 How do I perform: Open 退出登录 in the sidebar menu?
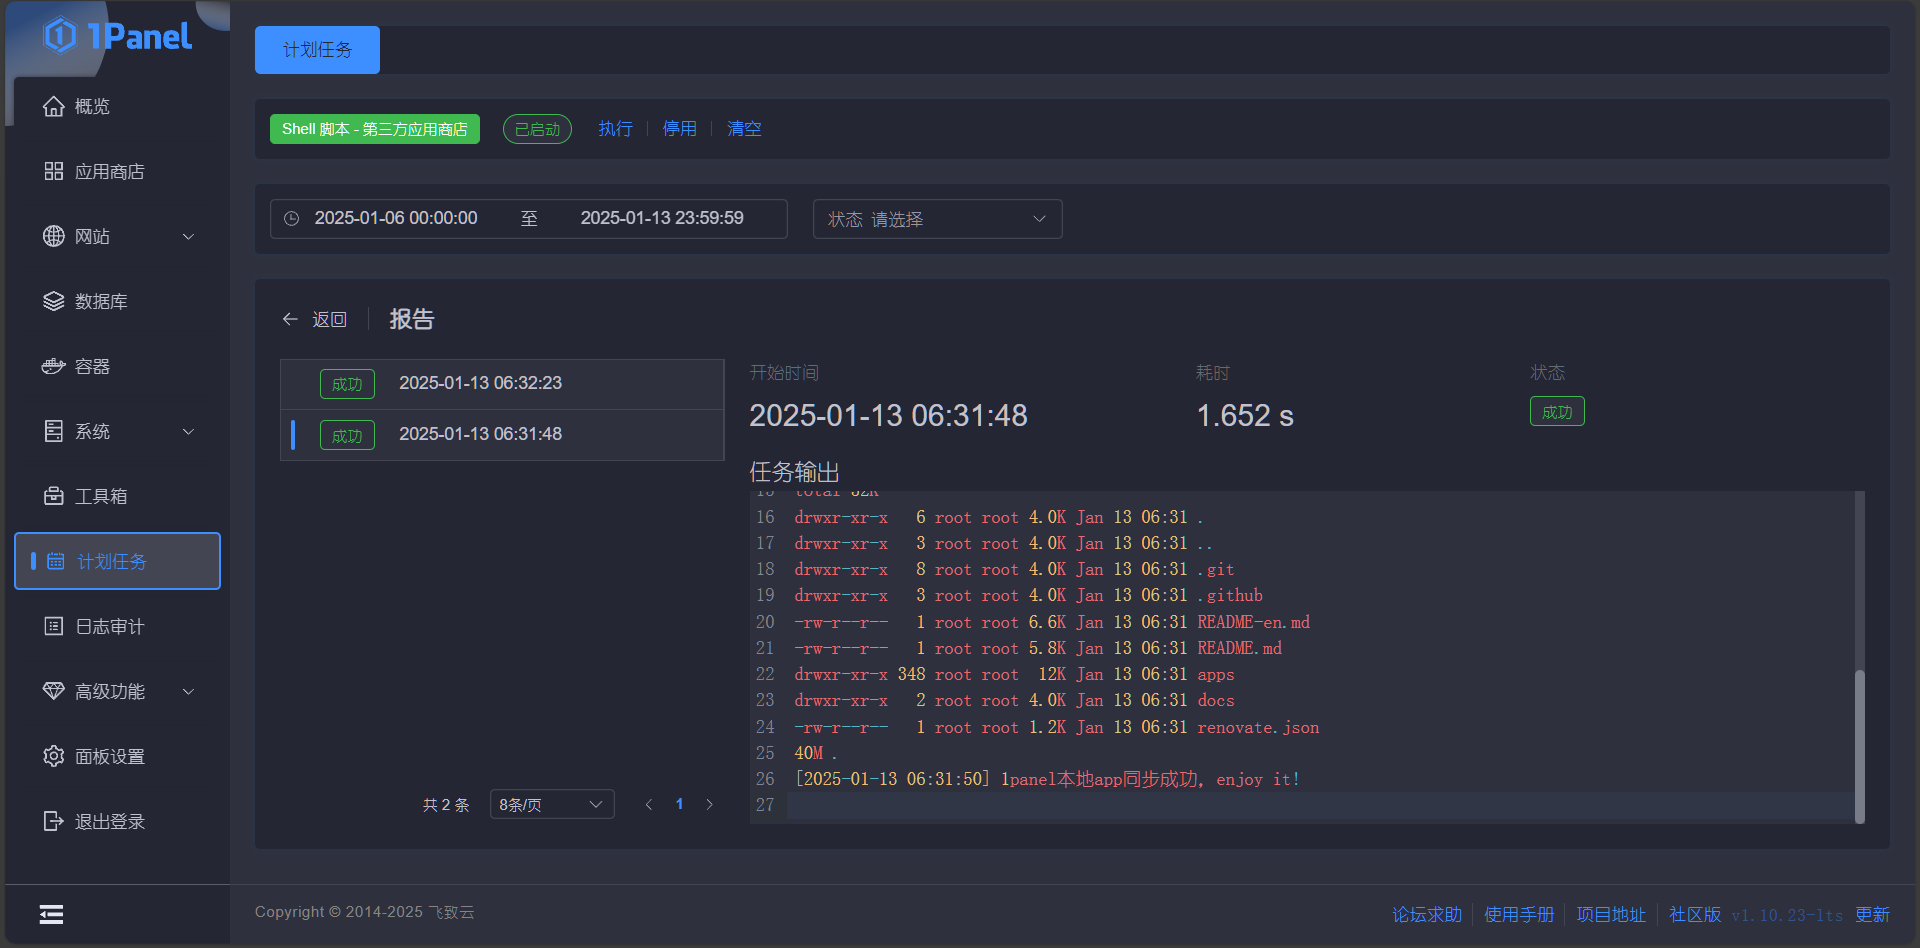pyautogui.click(x=117, y=821)
